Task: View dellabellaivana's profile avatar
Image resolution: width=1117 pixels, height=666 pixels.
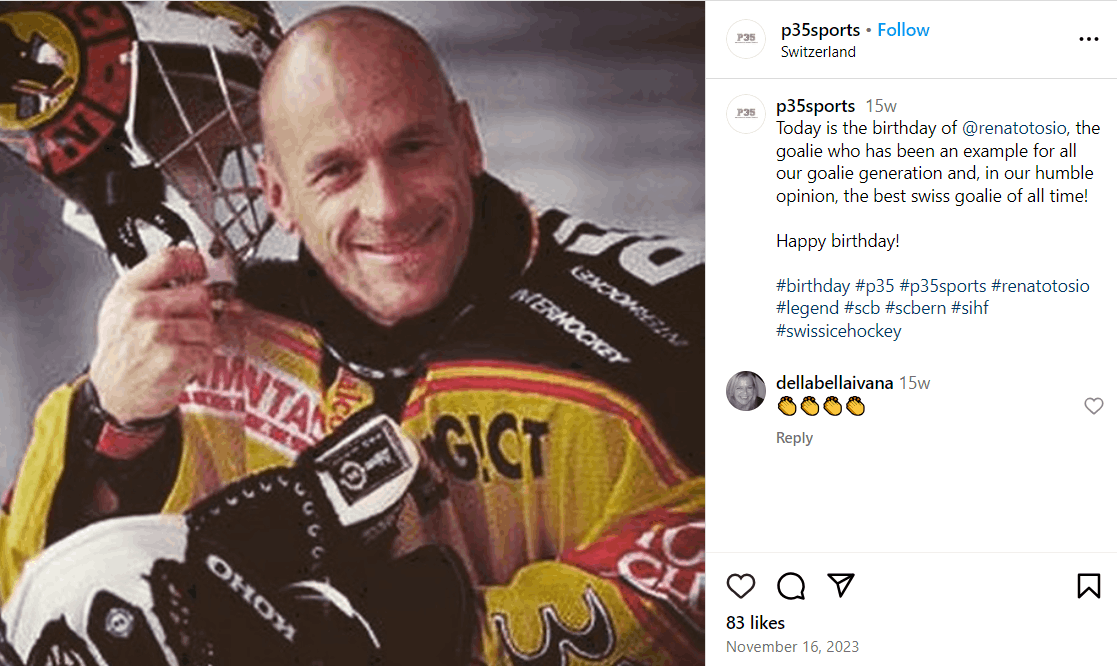Action: pos(746,391)
